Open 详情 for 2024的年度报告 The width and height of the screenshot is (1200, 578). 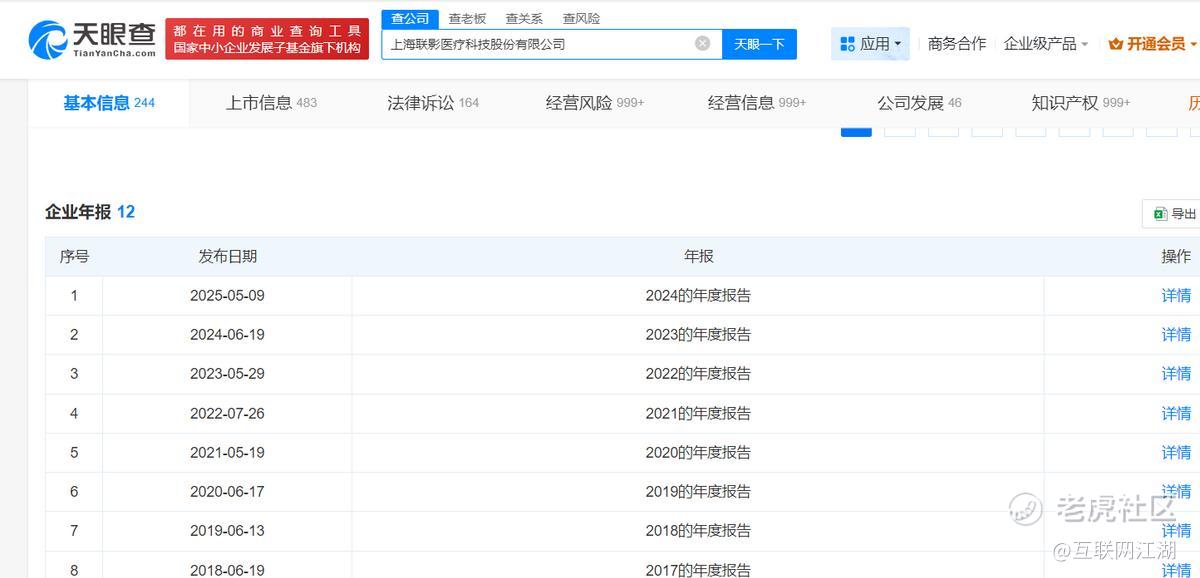[1176, 295]
